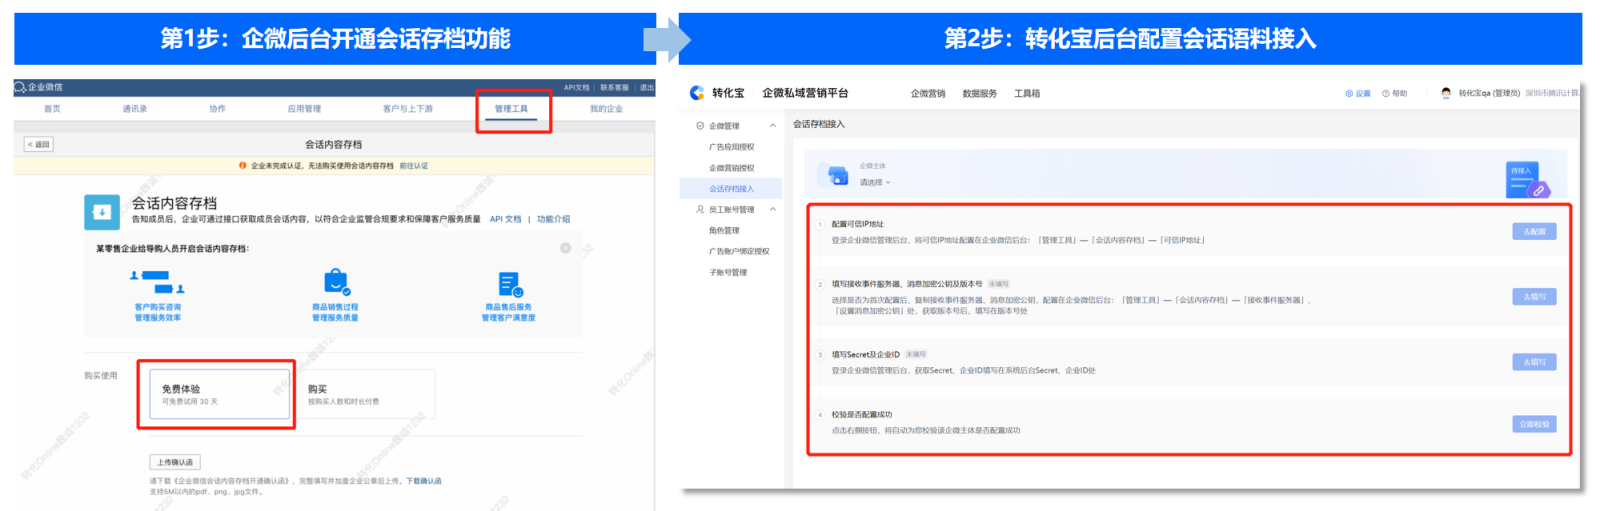Open the 通讯录 tab
The height and width of the screenshot is (511, 1600).
(135, 108)
